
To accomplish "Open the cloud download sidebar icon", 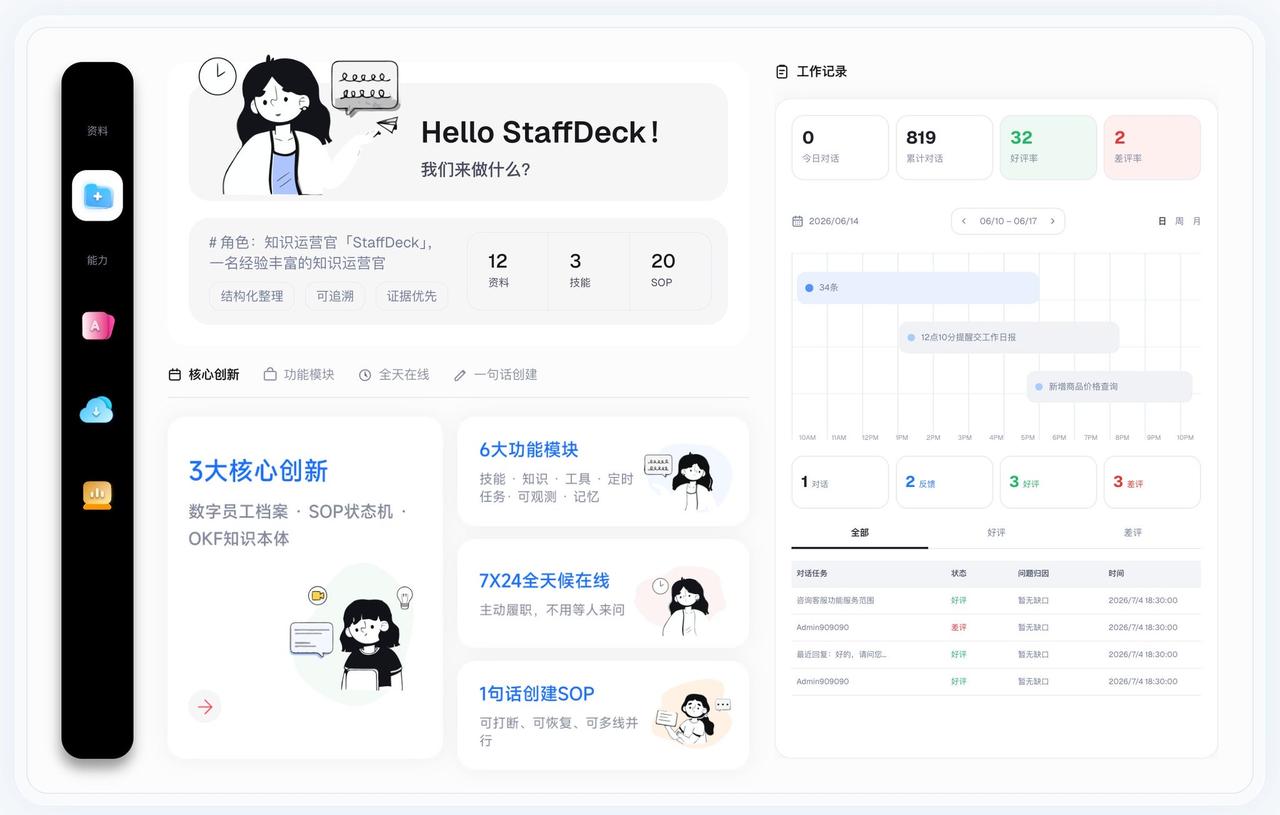I will tap(97, 409).
